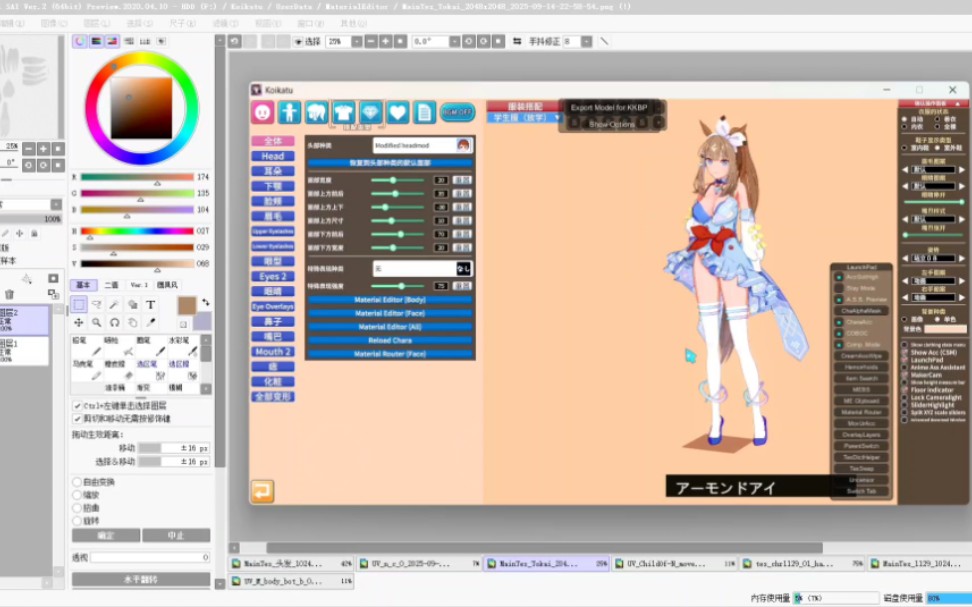Select the Text tool in SAI
This screenshot has height=607, width=972.
151,304
